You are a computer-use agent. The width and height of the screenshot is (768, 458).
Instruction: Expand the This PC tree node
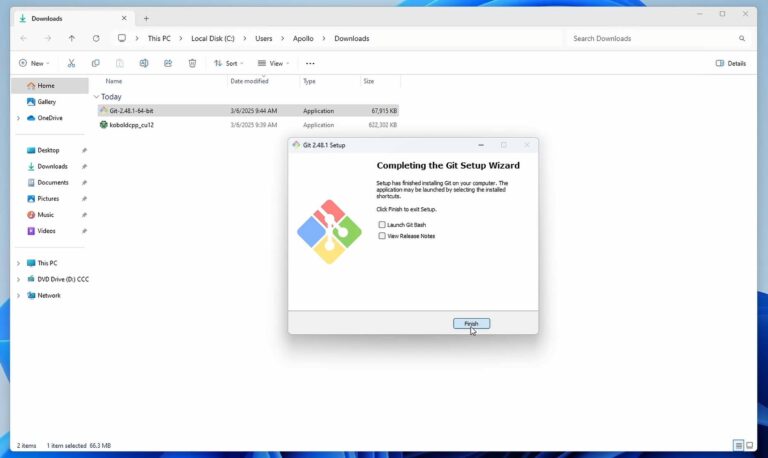pos(19,263)
